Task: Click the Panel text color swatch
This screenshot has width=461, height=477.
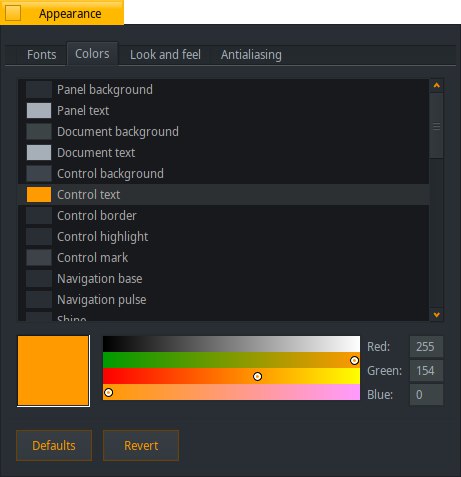Action: [x=39, y=111]
